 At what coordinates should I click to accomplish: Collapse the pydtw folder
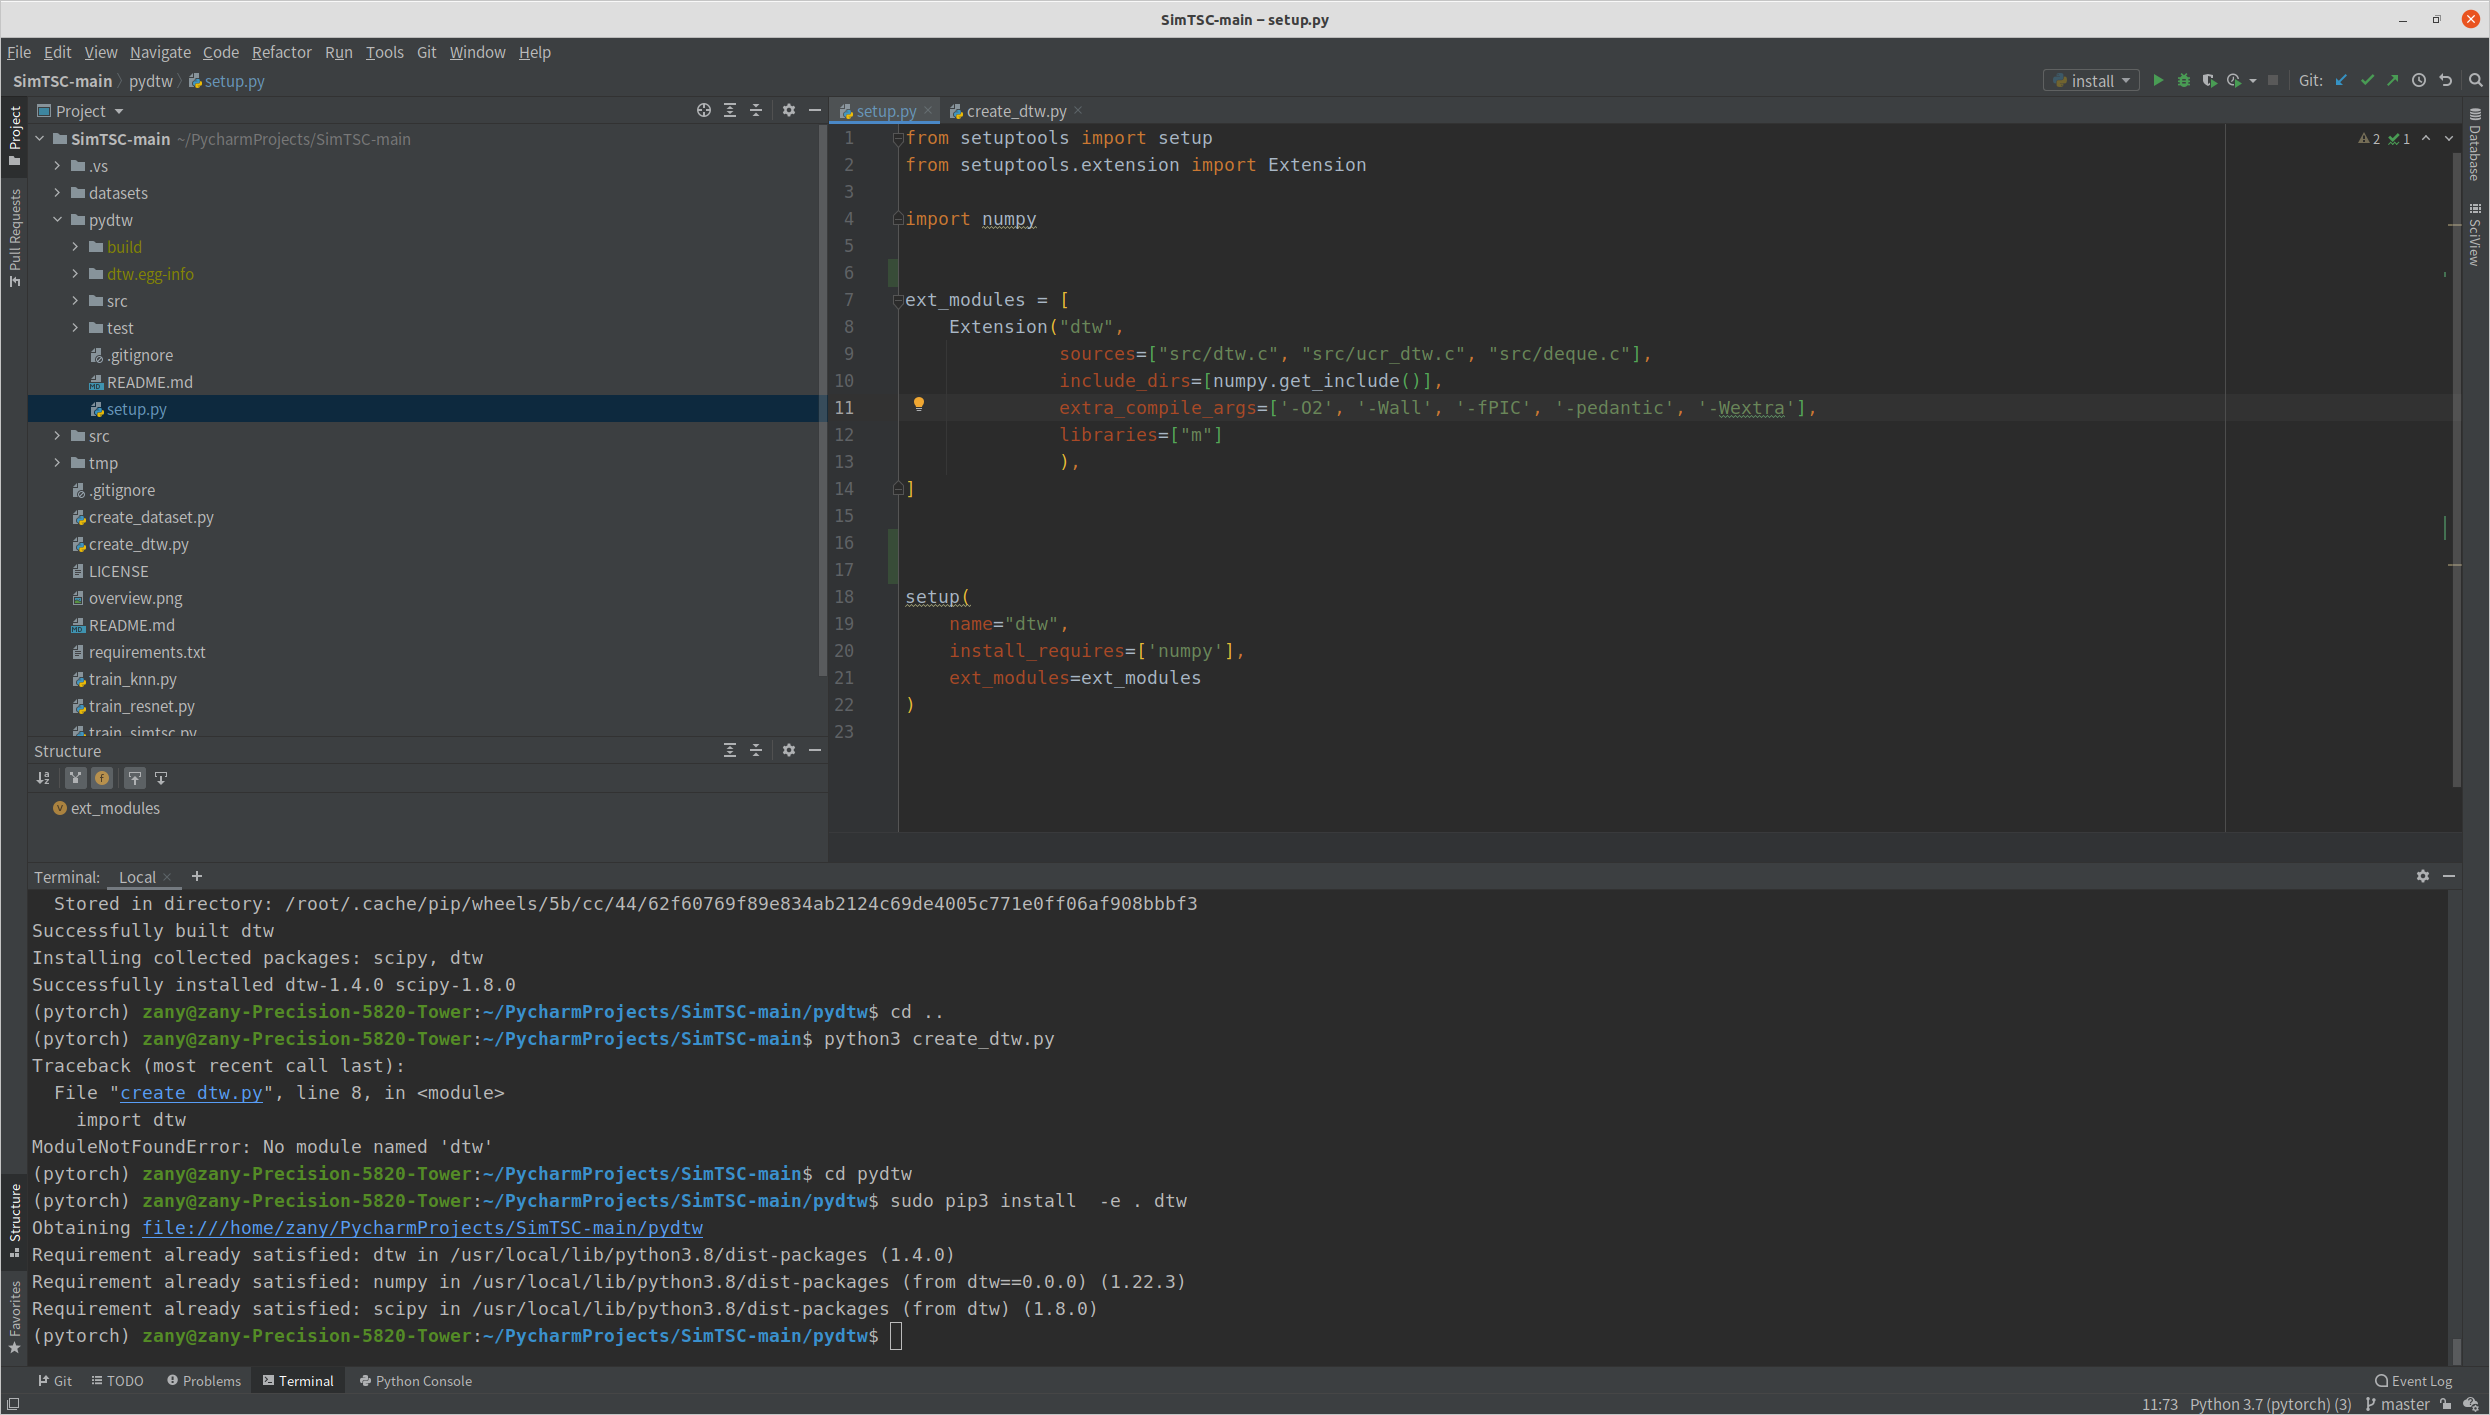(58, 220)
